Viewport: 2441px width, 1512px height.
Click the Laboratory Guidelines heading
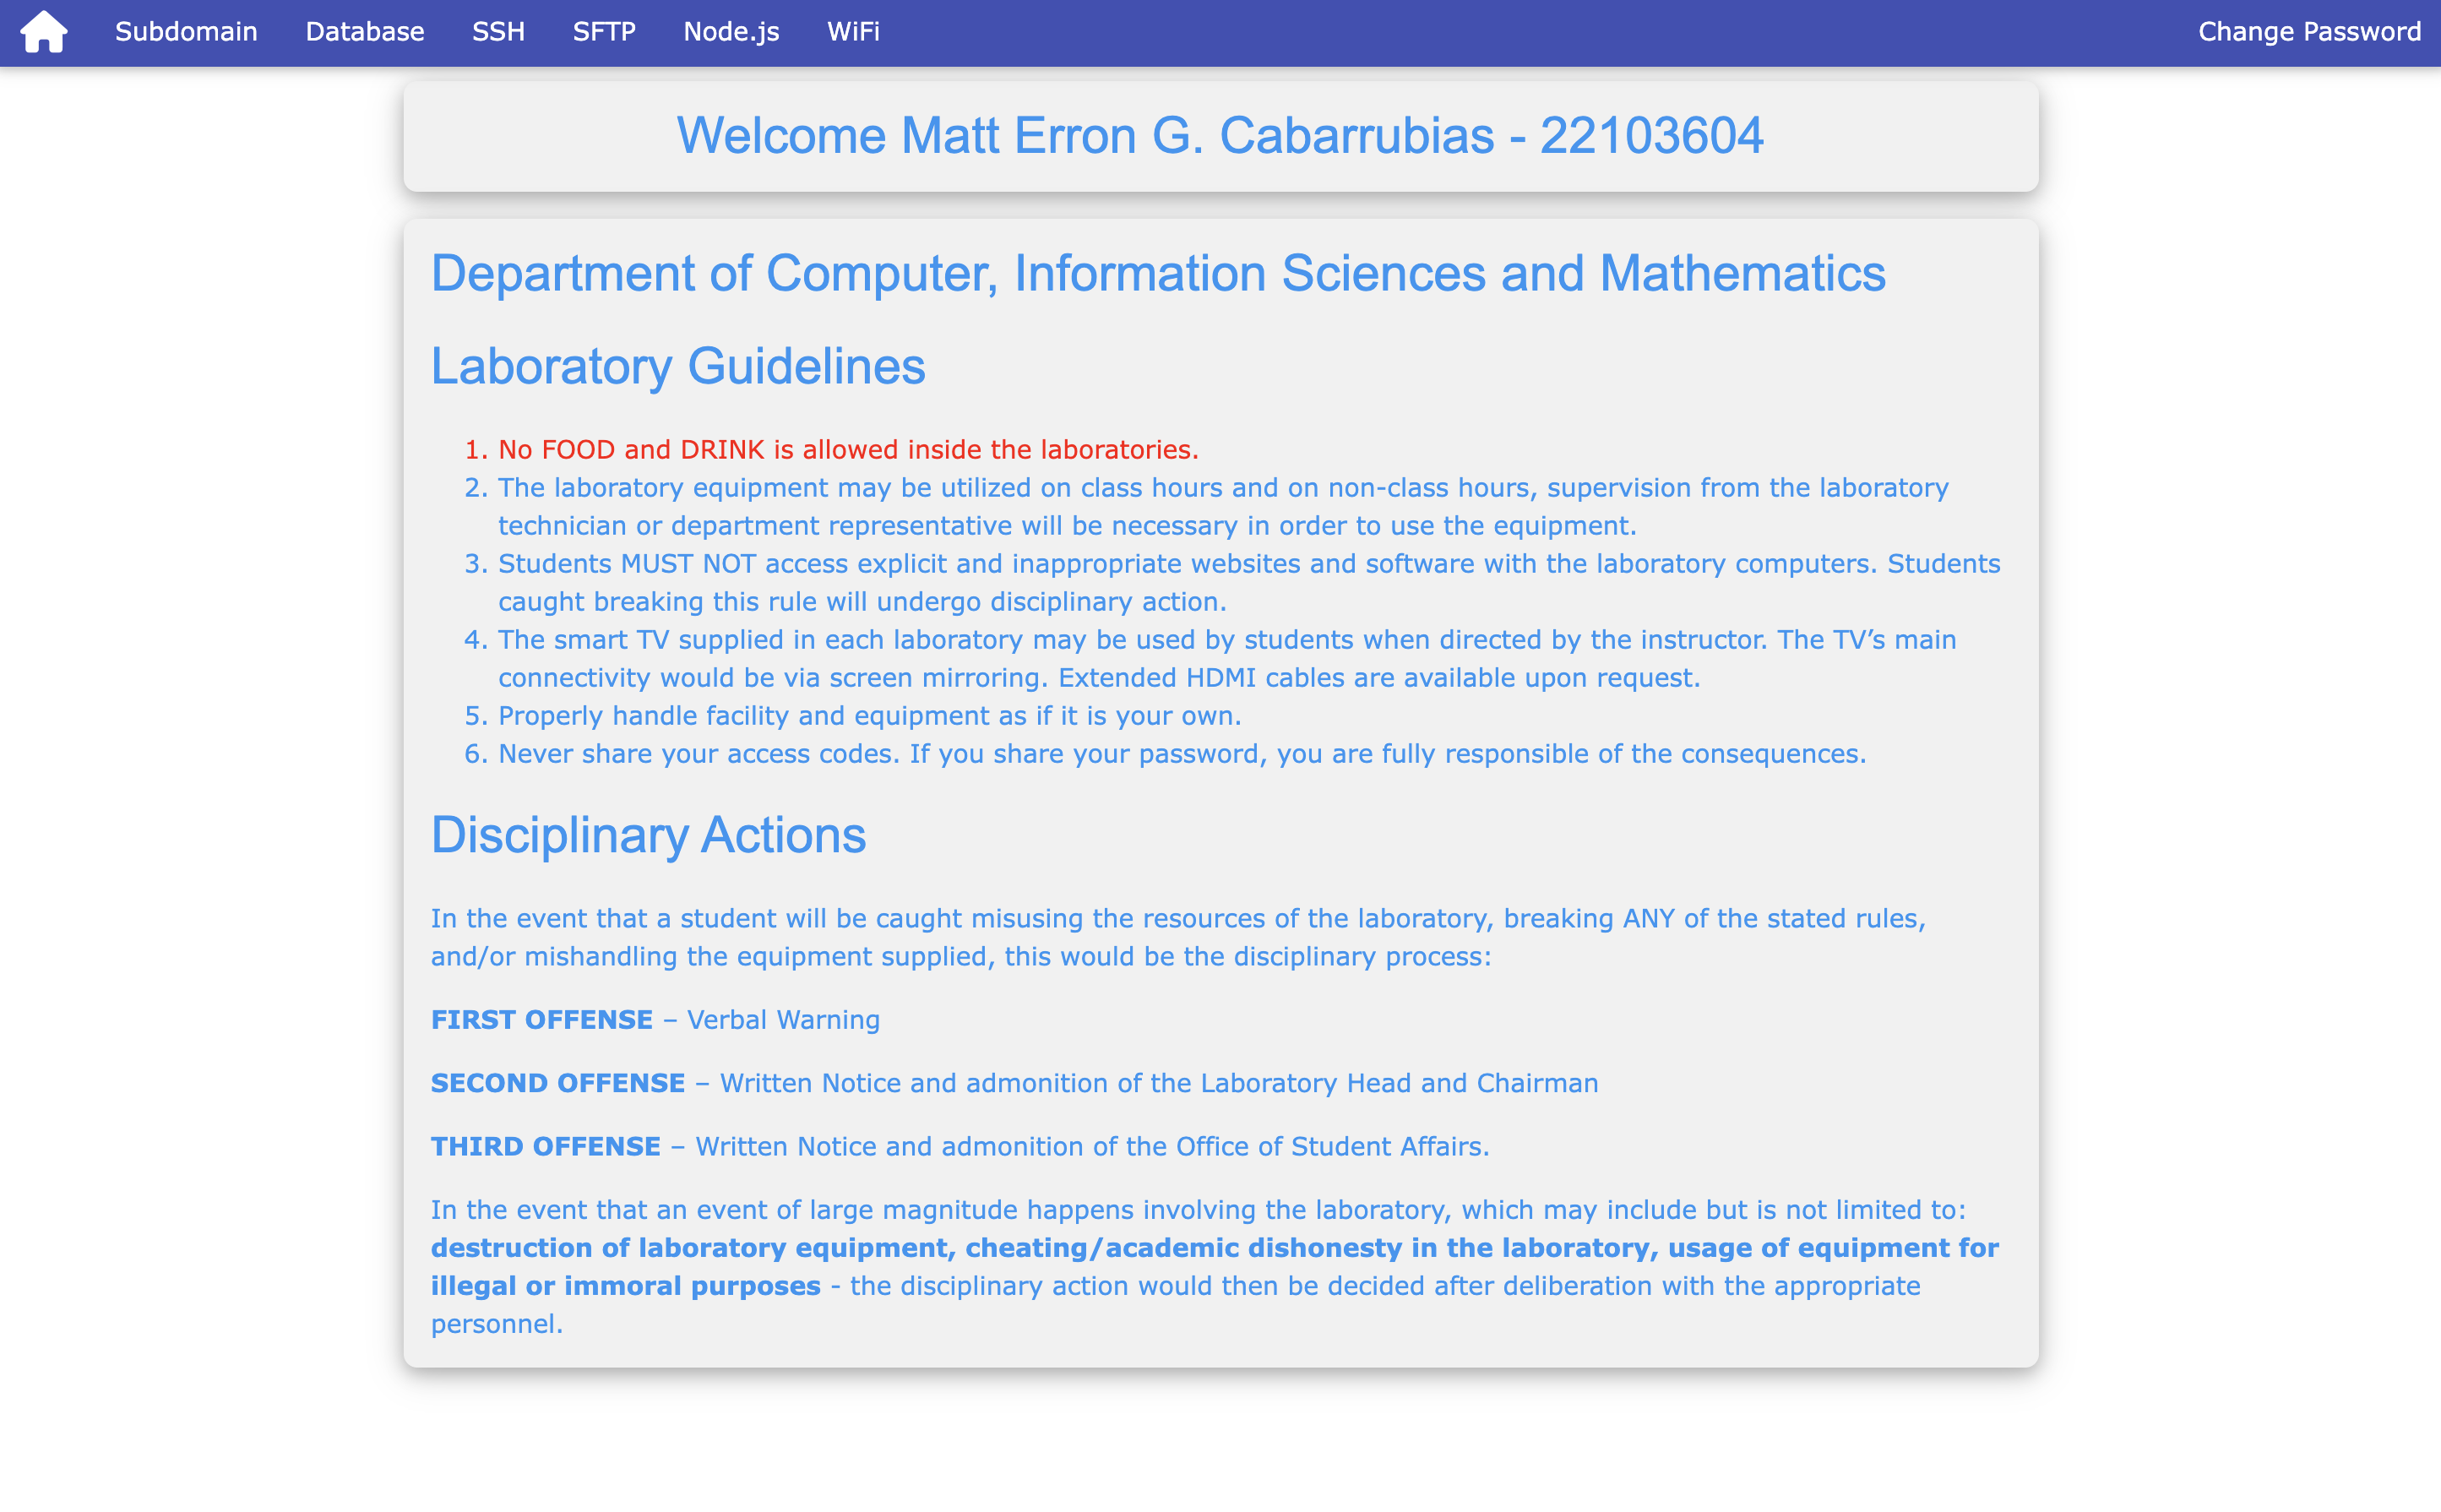point(678,367)
